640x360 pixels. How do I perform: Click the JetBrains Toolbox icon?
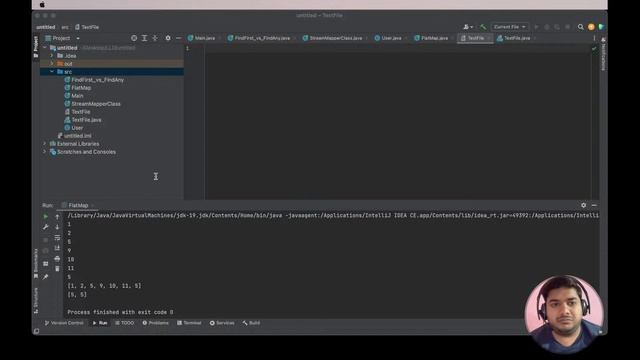pos(601,27)
